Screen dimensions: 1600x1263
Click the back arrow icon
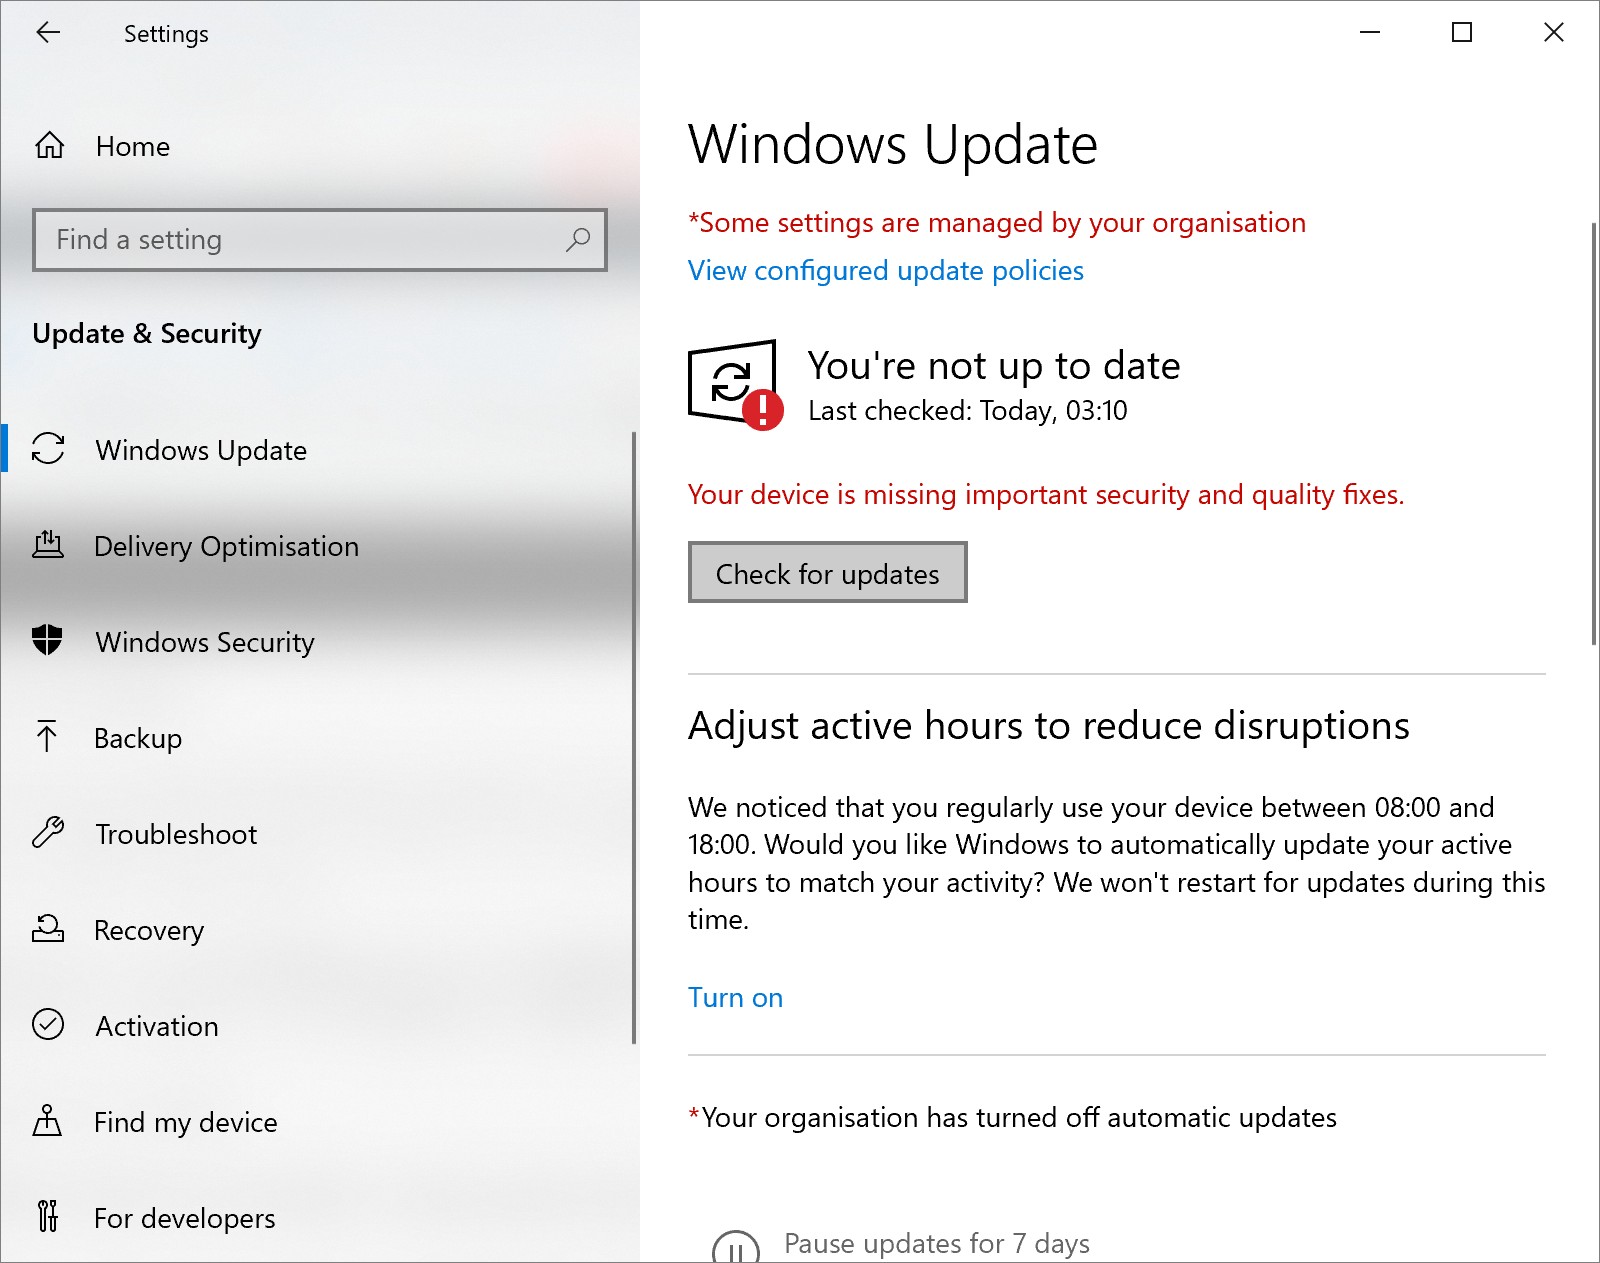coord(48,33)
